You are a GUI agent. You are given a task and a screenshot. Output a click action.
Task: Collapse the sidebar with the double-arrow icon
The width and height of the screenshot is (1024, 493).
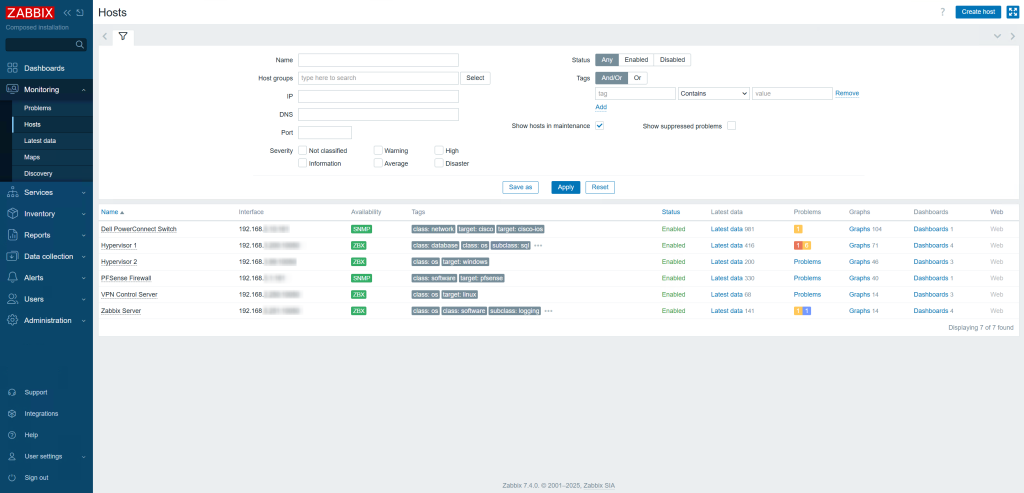pyautogui.click(x=67, y=12)
